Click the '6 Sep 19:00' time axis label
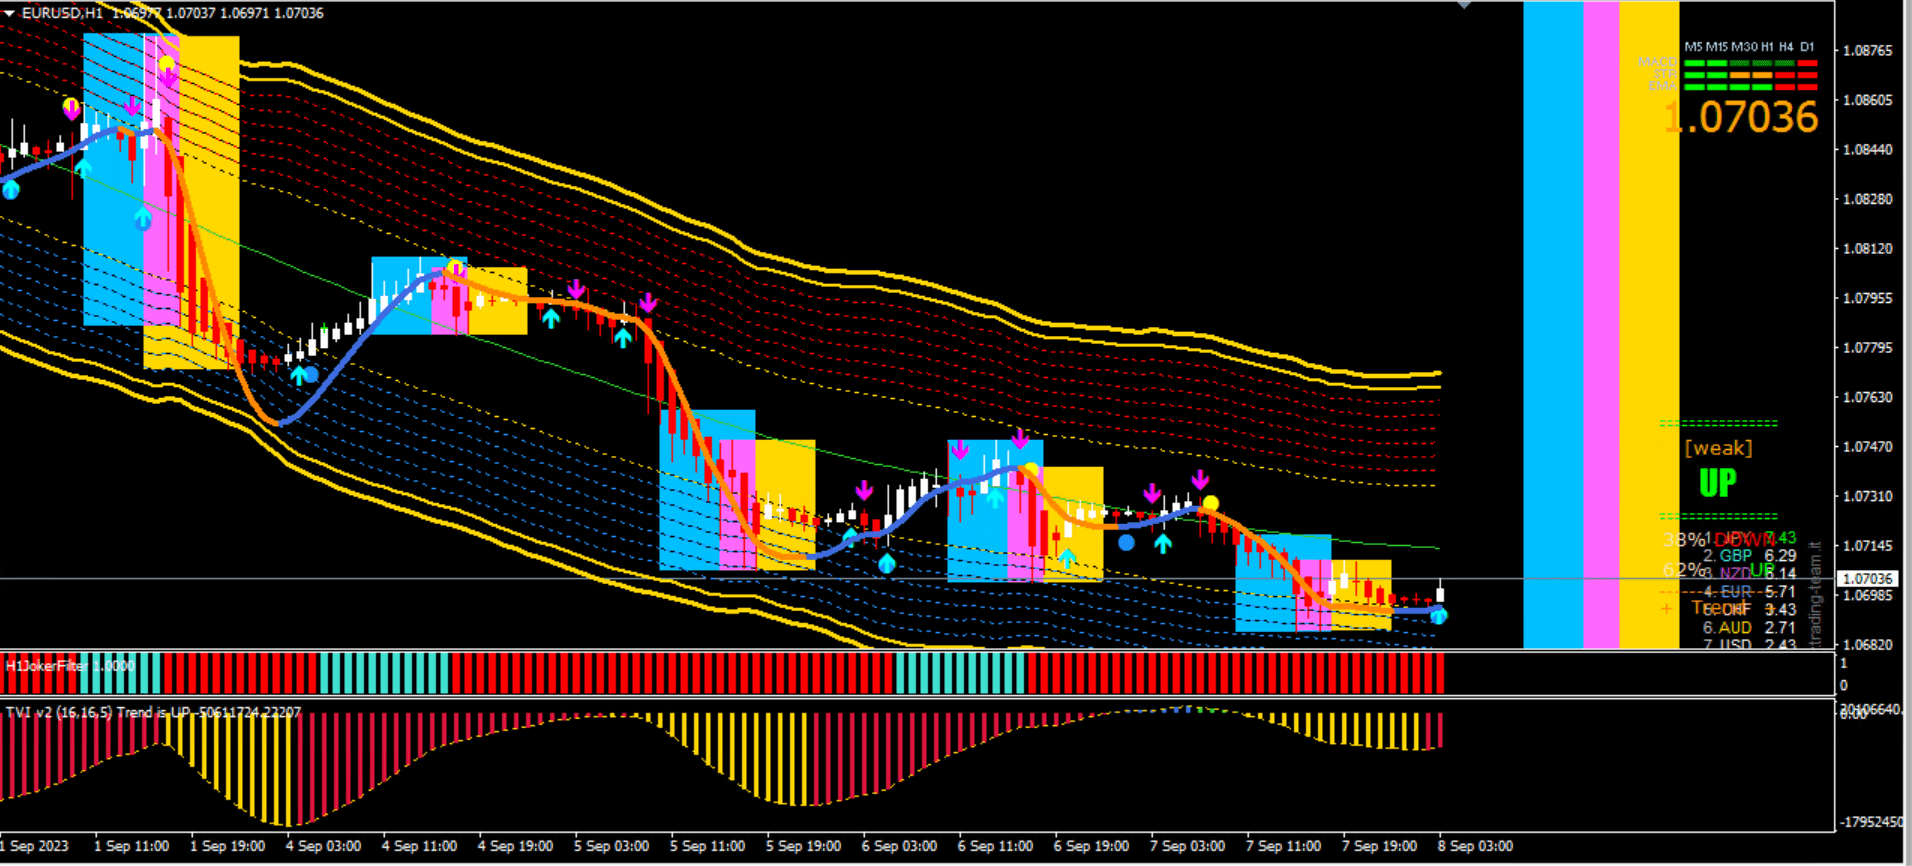The height and width of the screenshot is (866, 1912). point(1091,846)
